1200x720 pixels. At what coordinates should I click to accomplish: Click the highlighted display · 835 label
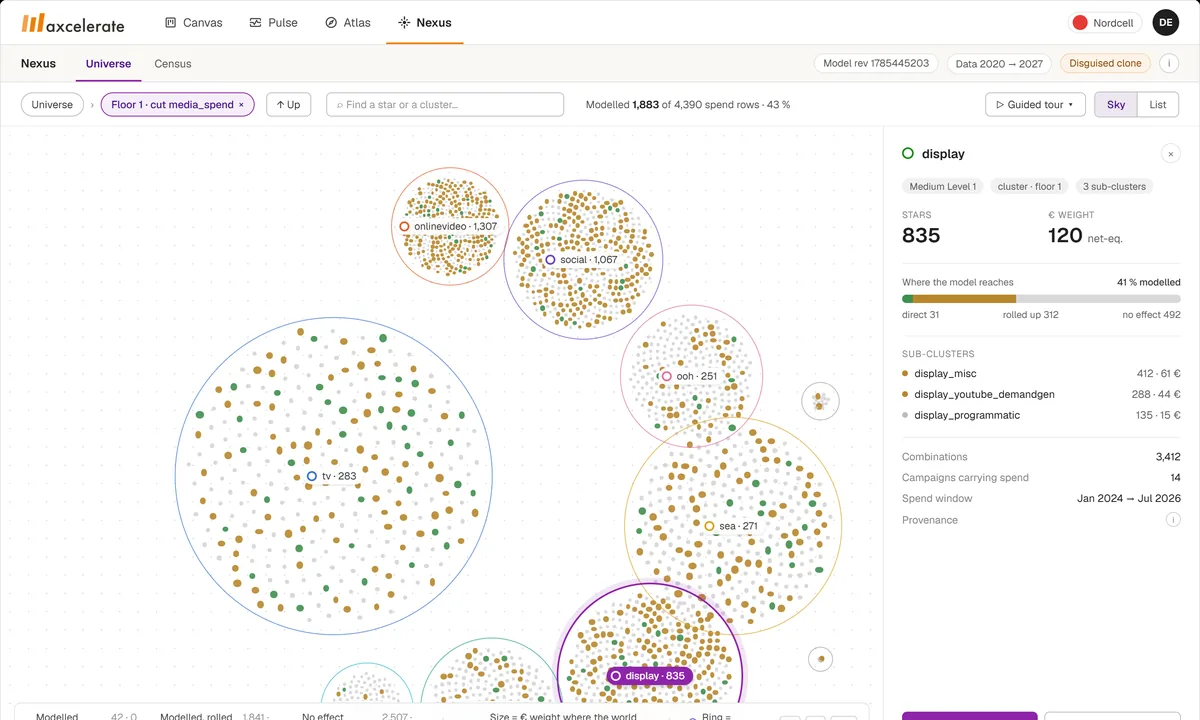(650, 676)
